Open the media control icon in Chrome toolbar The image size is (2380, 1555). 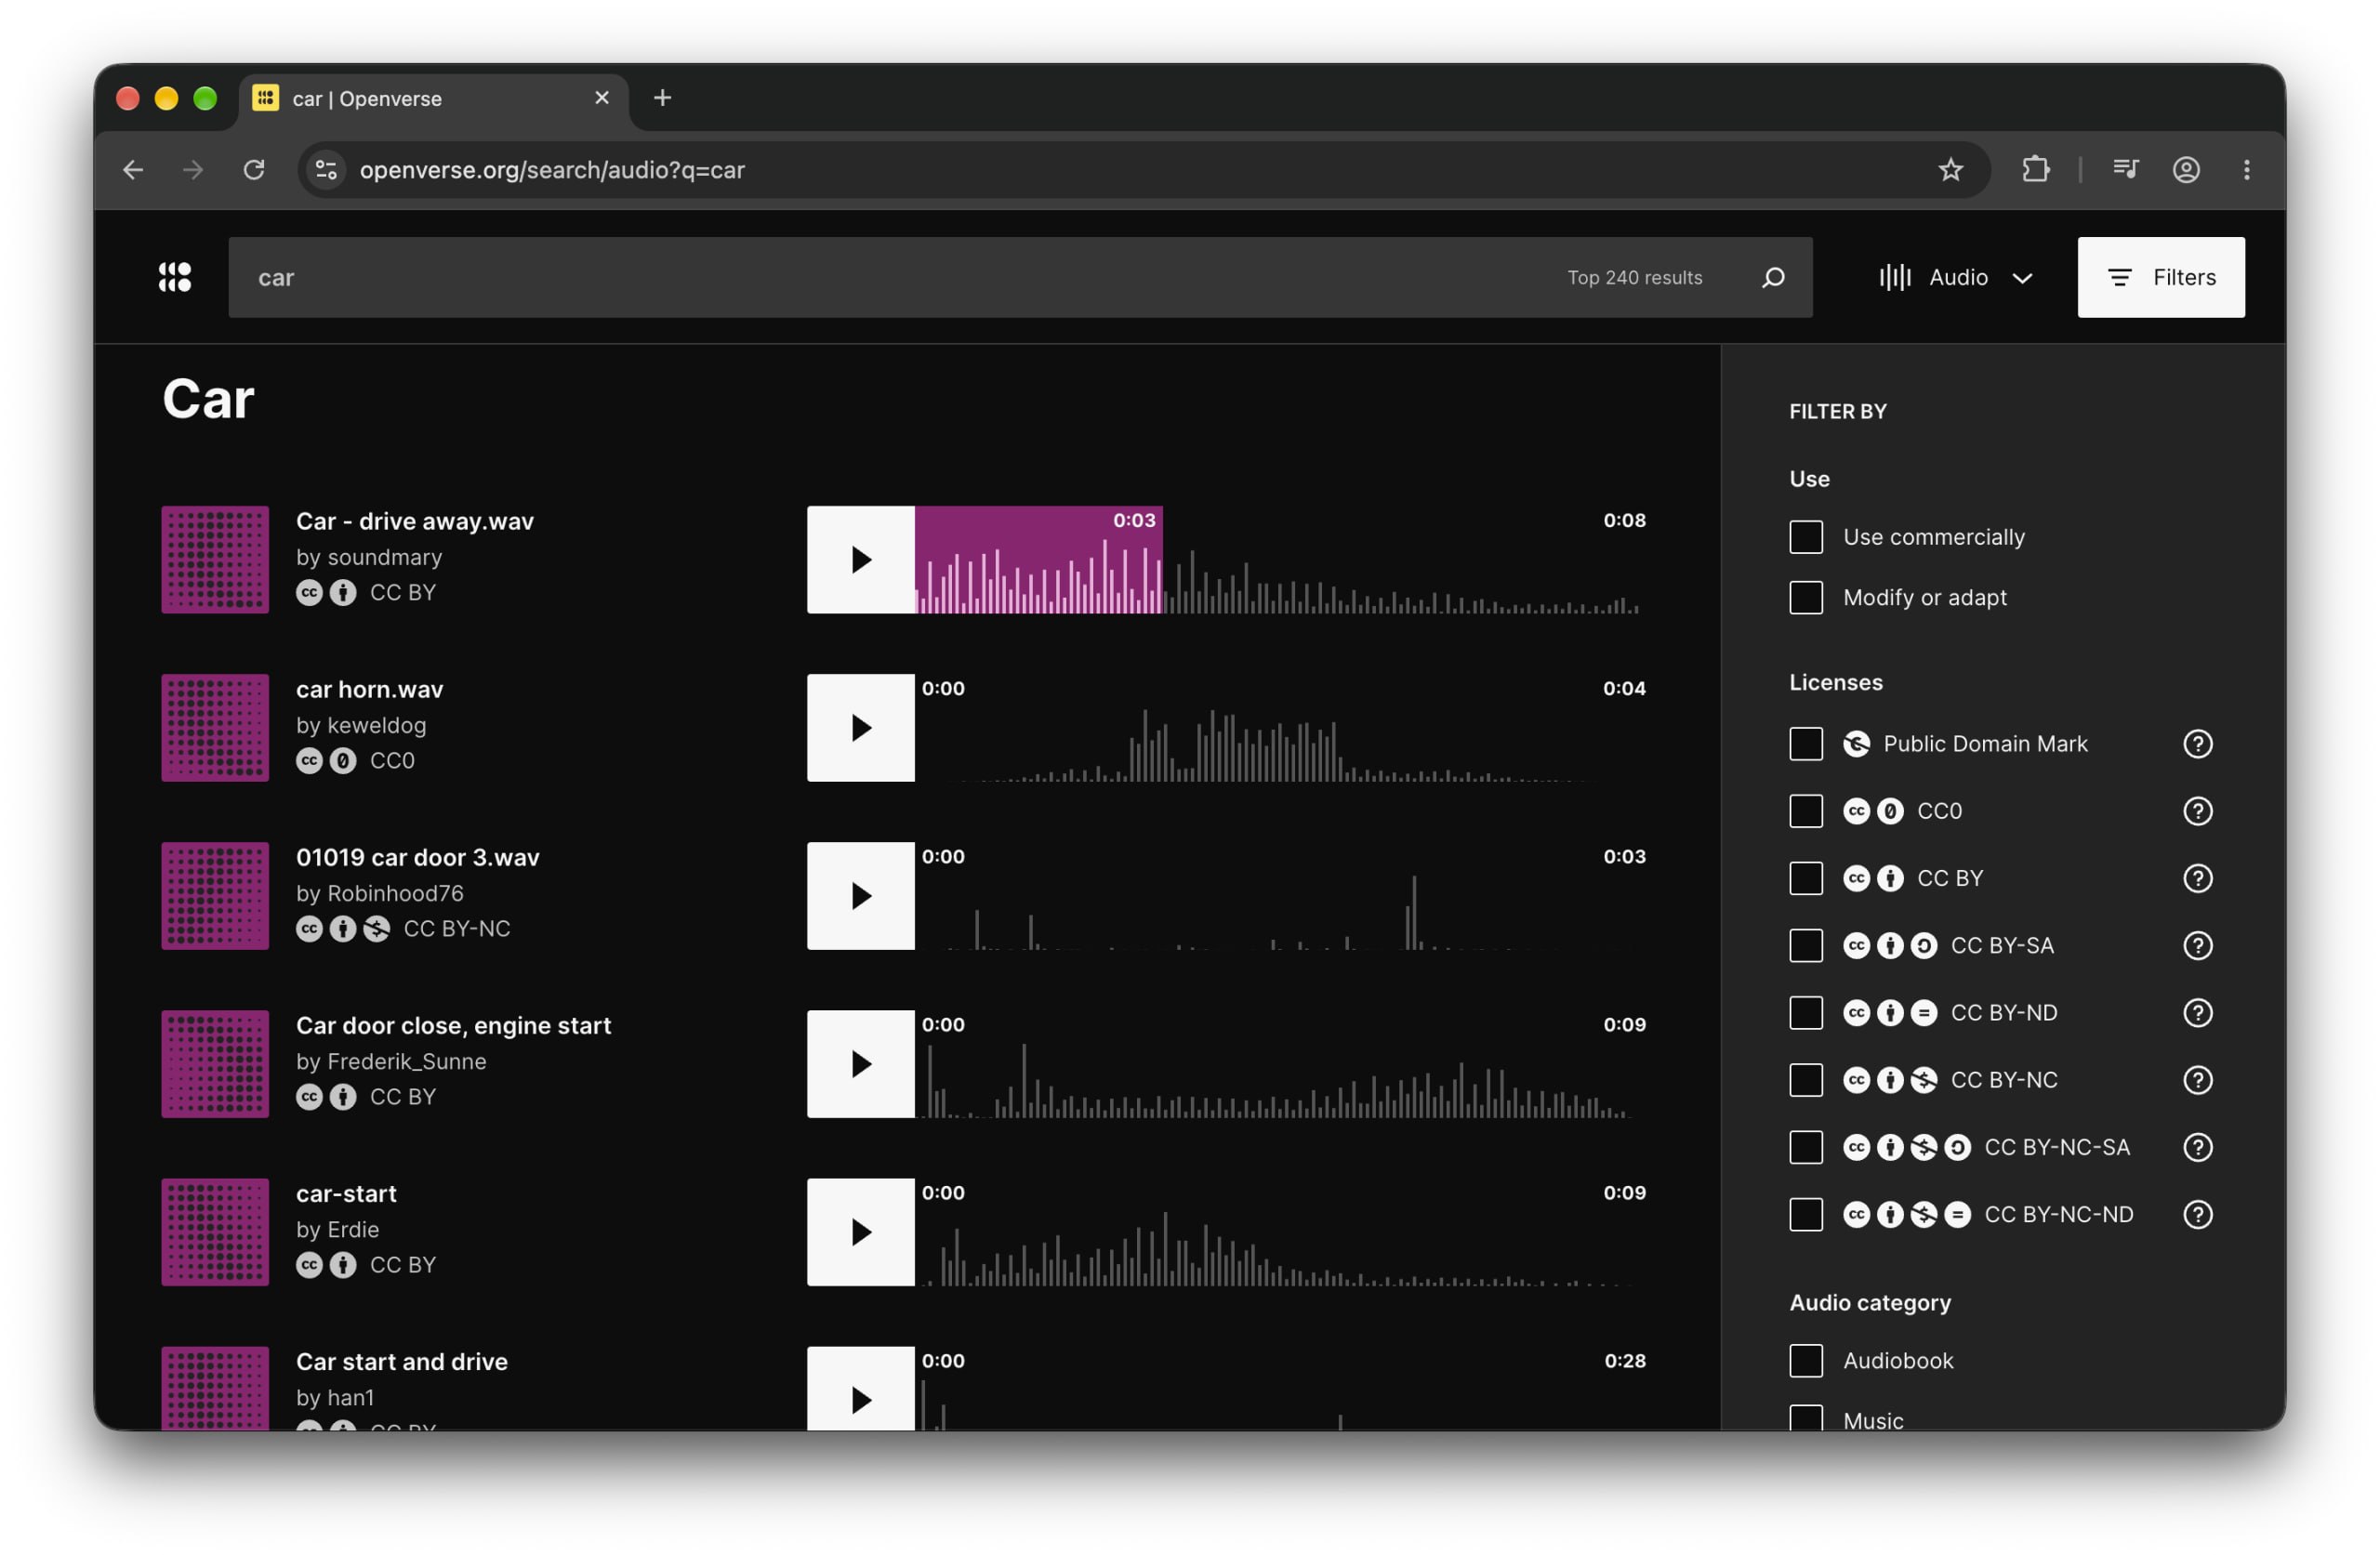click(x=2125, y=170)
